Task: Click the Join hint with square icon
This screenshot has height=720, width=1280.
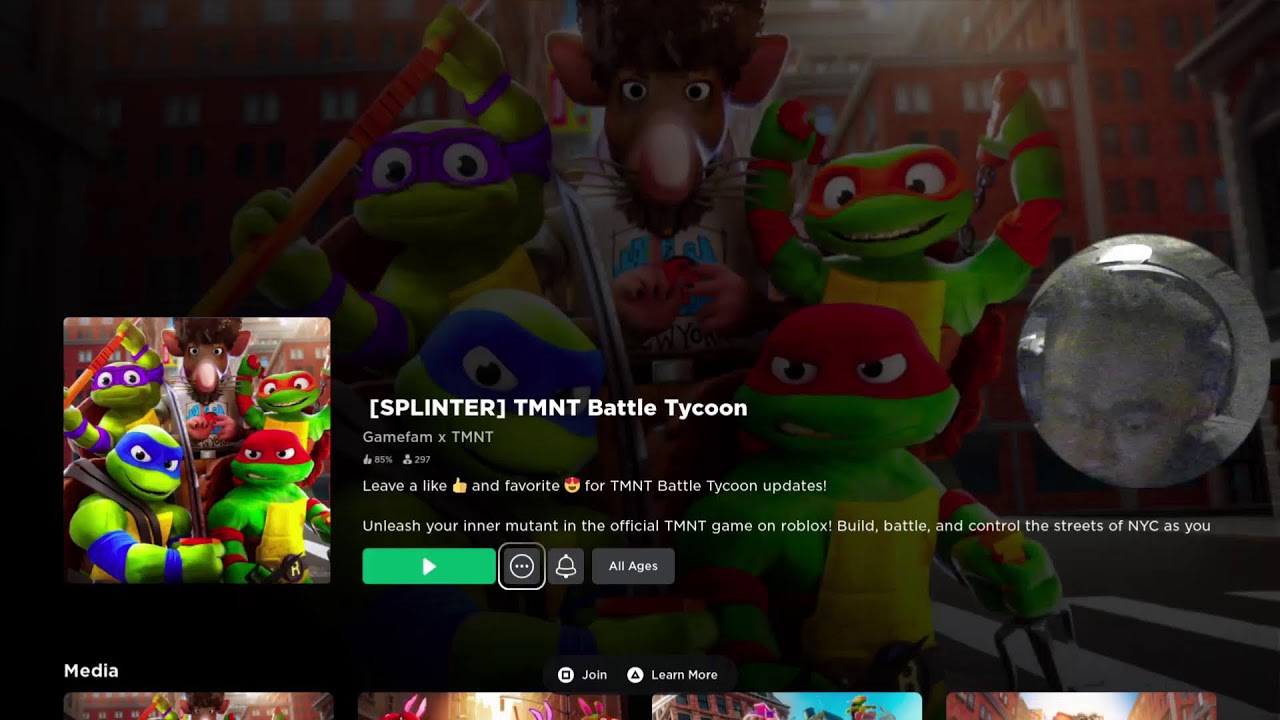Action: pos(583,675)
